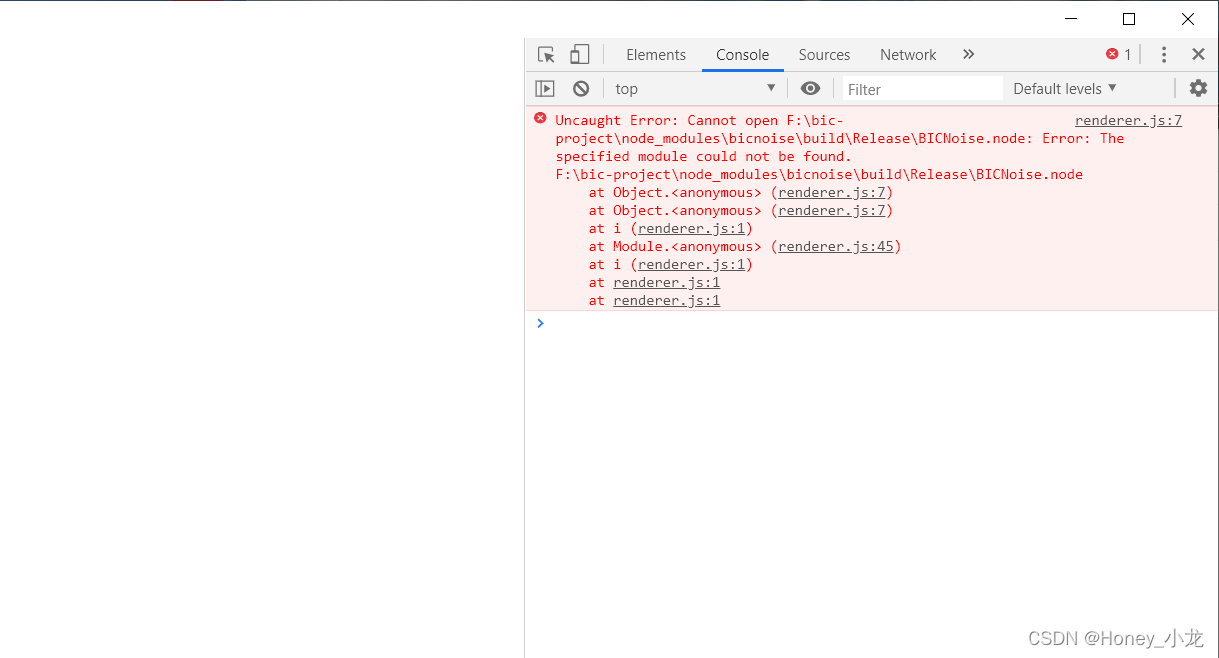This screenshot has width=1219, height=658.
Task: Open the Network tab
Action: [x=908, y=55]
